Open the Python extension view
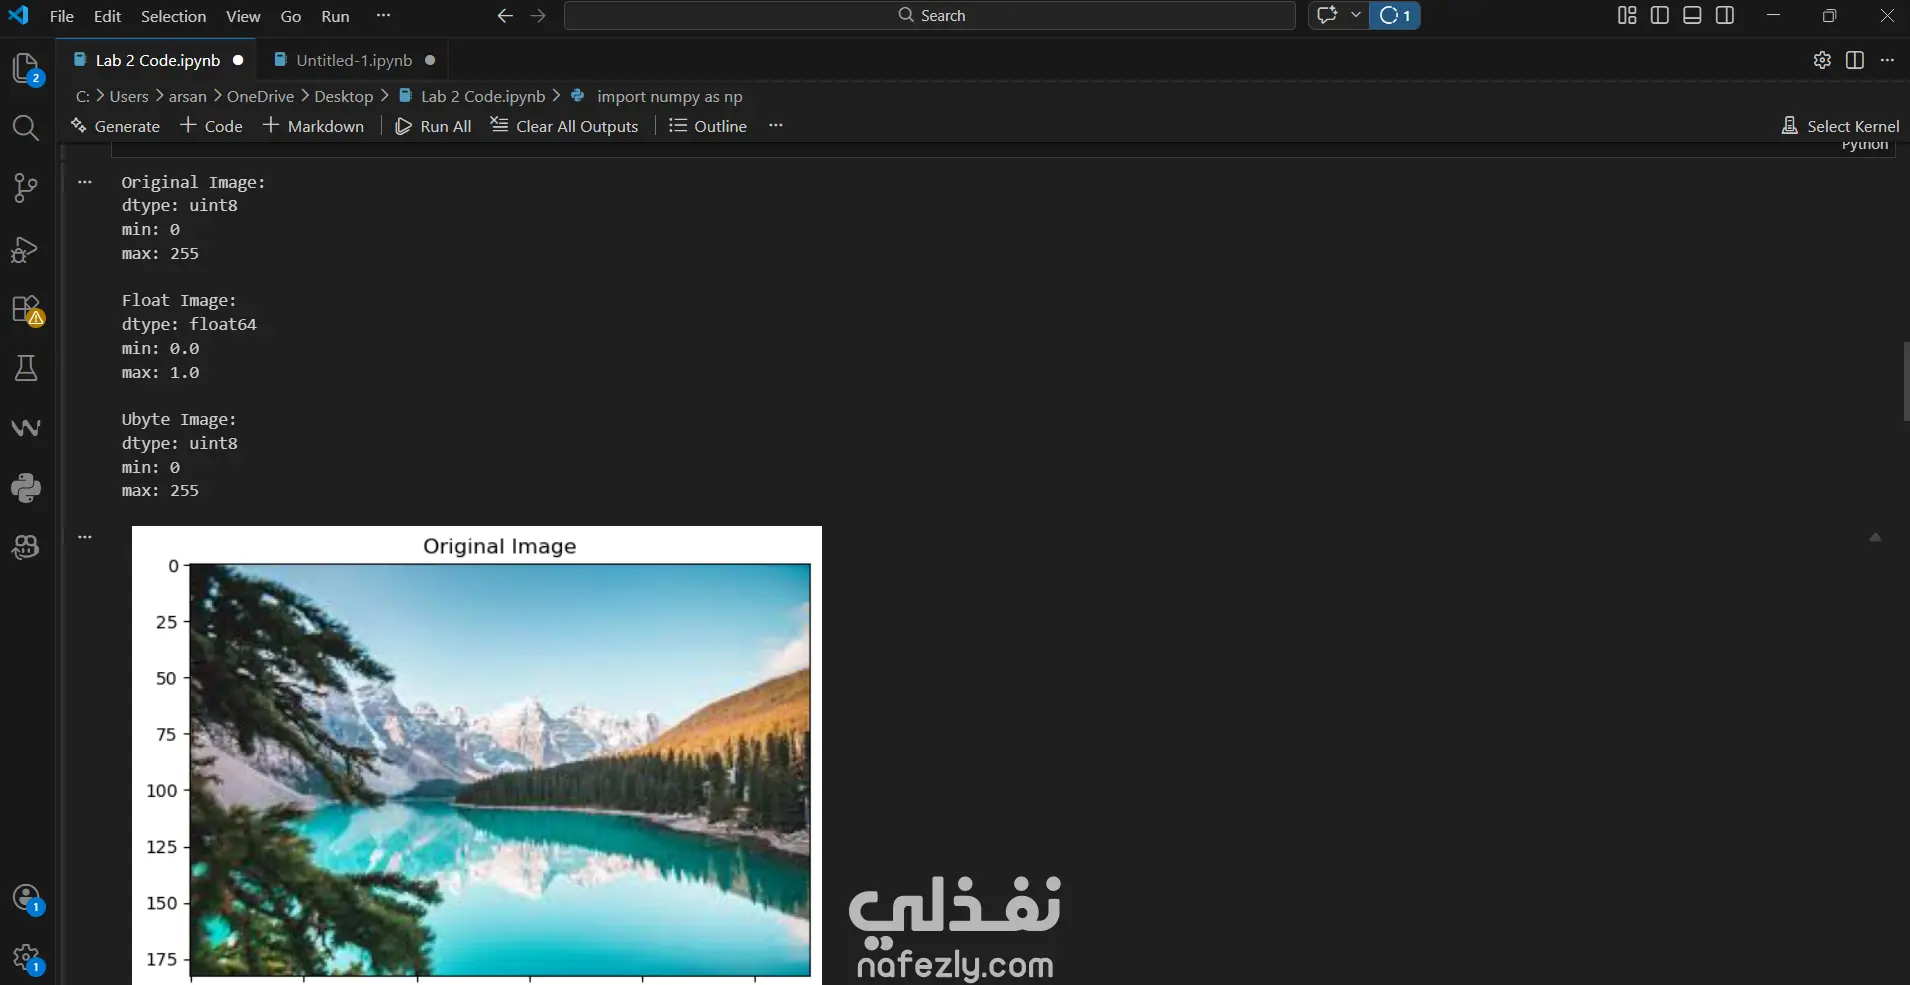The height and width of the screenshot is (985, 1910). (x=26, y=488)
